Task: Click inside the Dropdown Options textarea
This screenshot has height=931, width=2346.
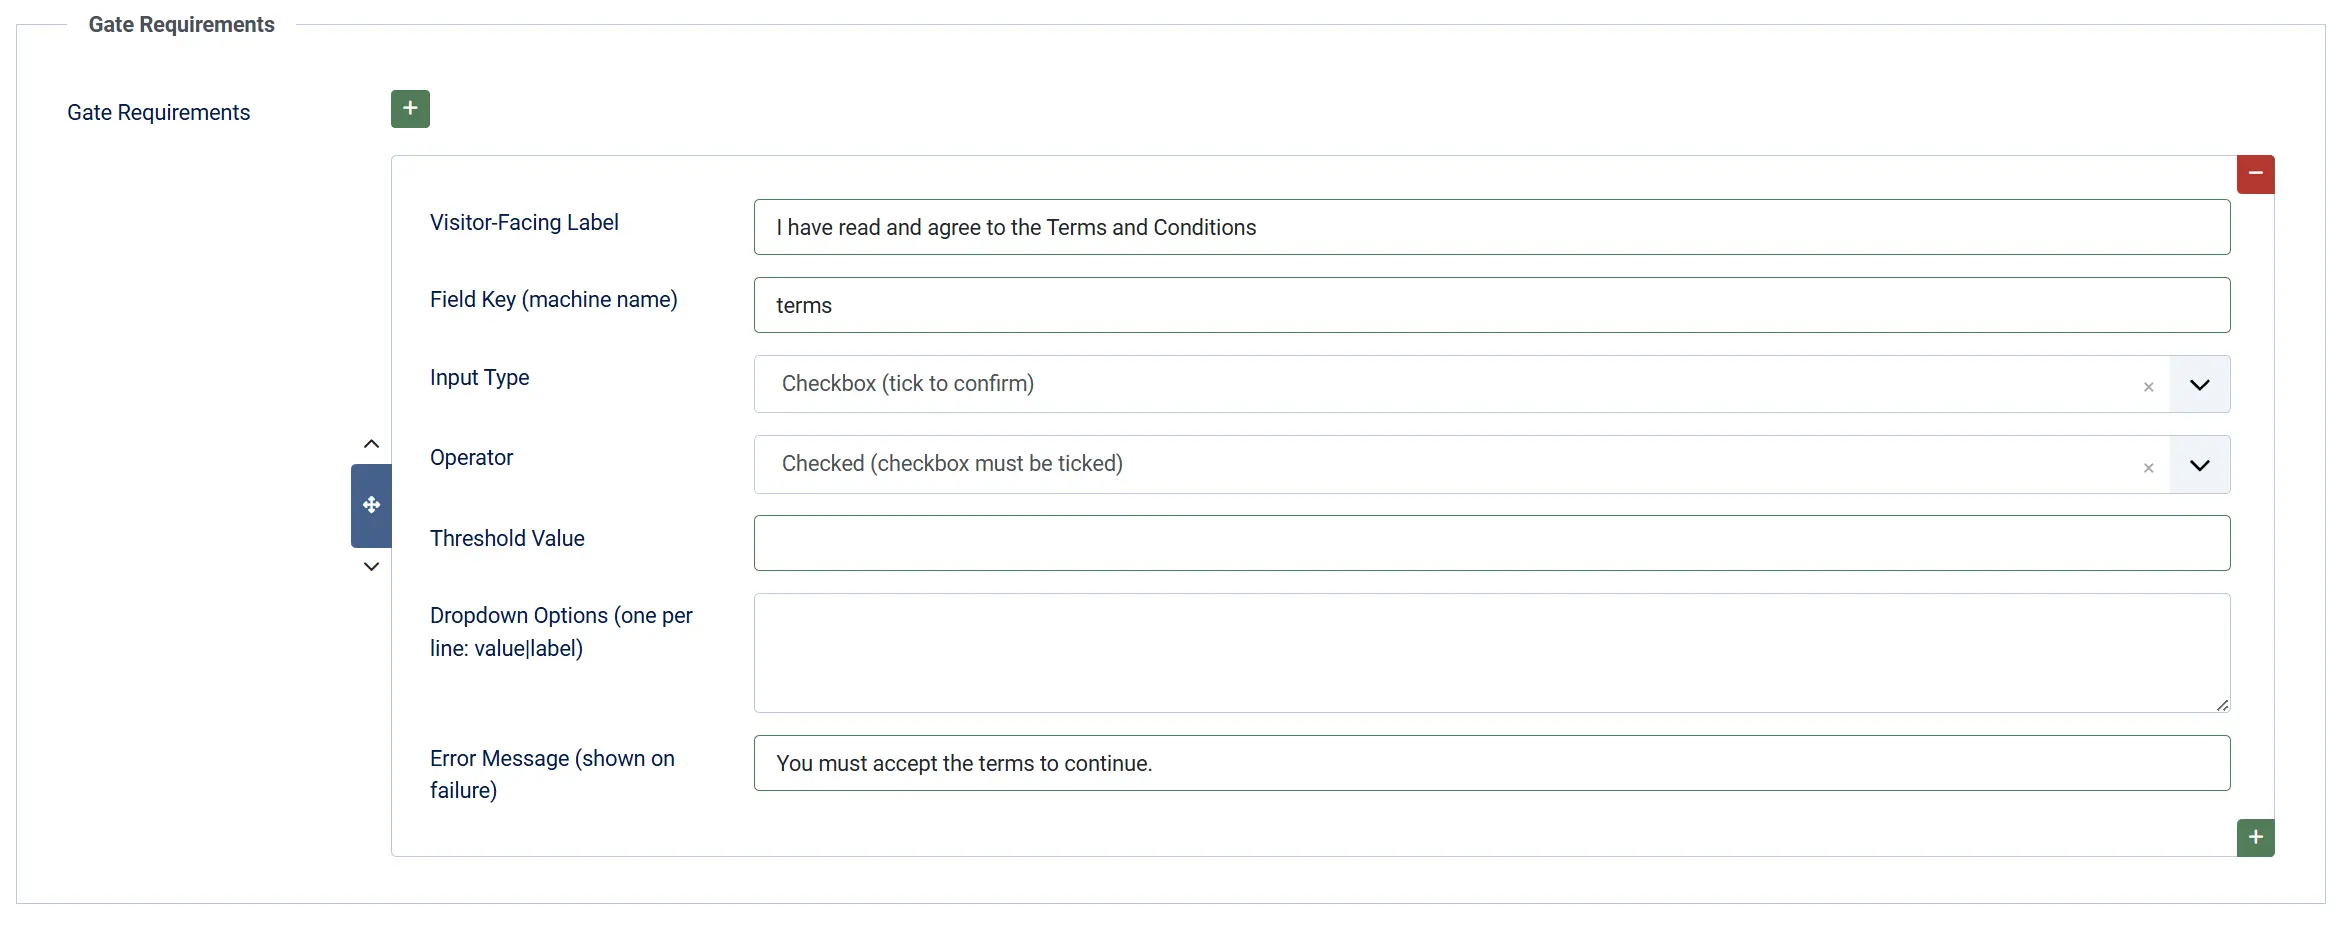Action: pos(1492,653)
